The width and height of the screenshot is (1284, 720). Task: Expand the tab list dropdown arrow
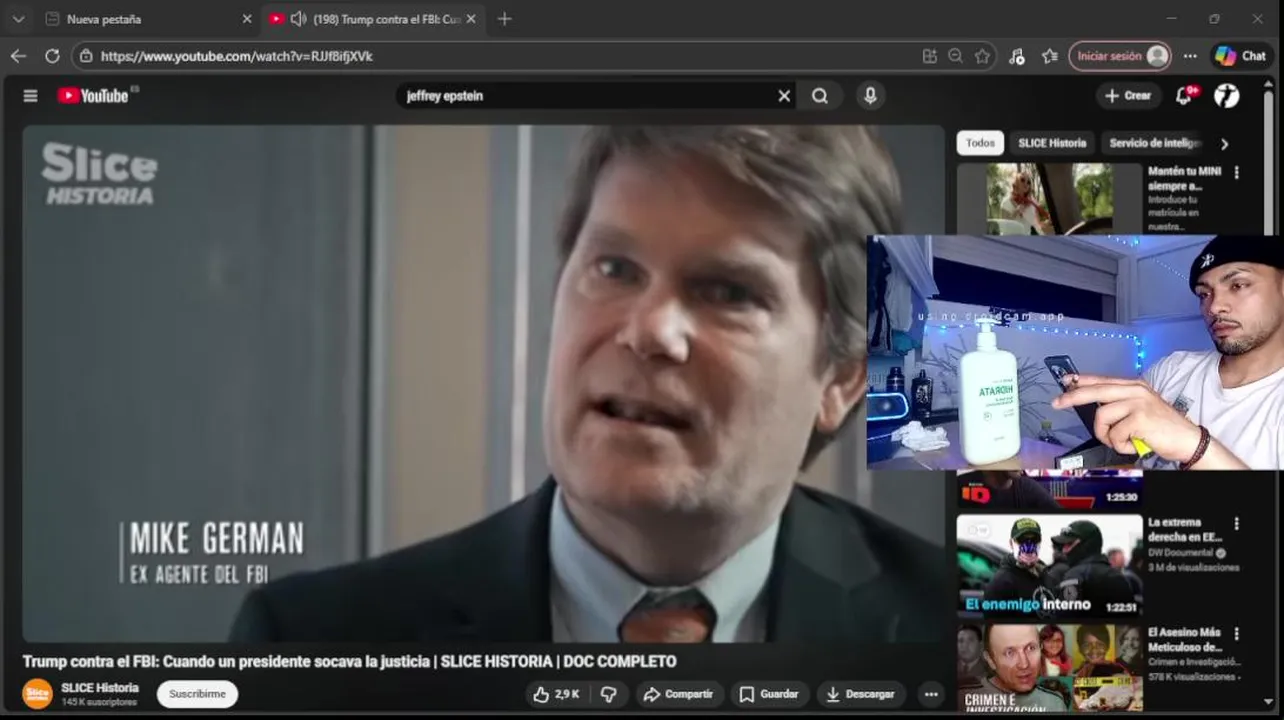[18, 19]
